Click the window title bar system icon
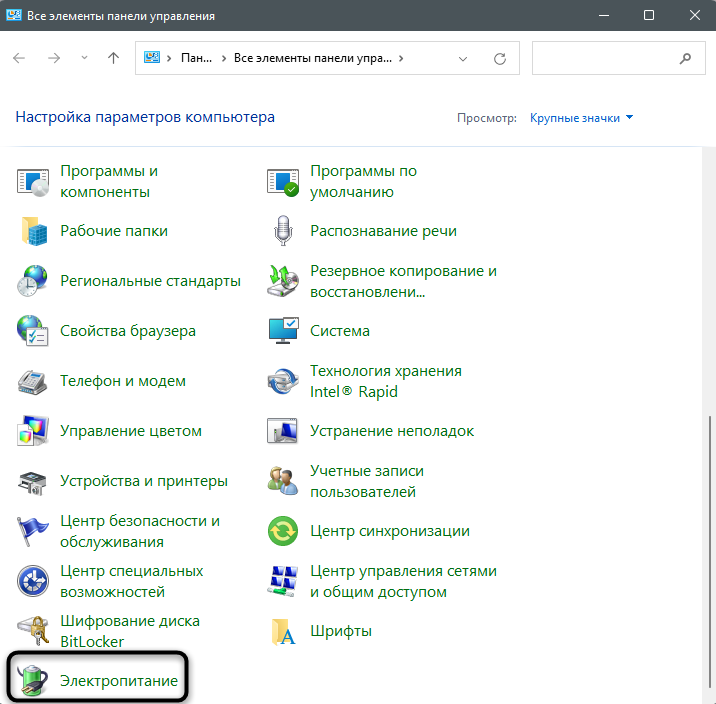This screenshot has height=704, width=716. click(14, 15)
